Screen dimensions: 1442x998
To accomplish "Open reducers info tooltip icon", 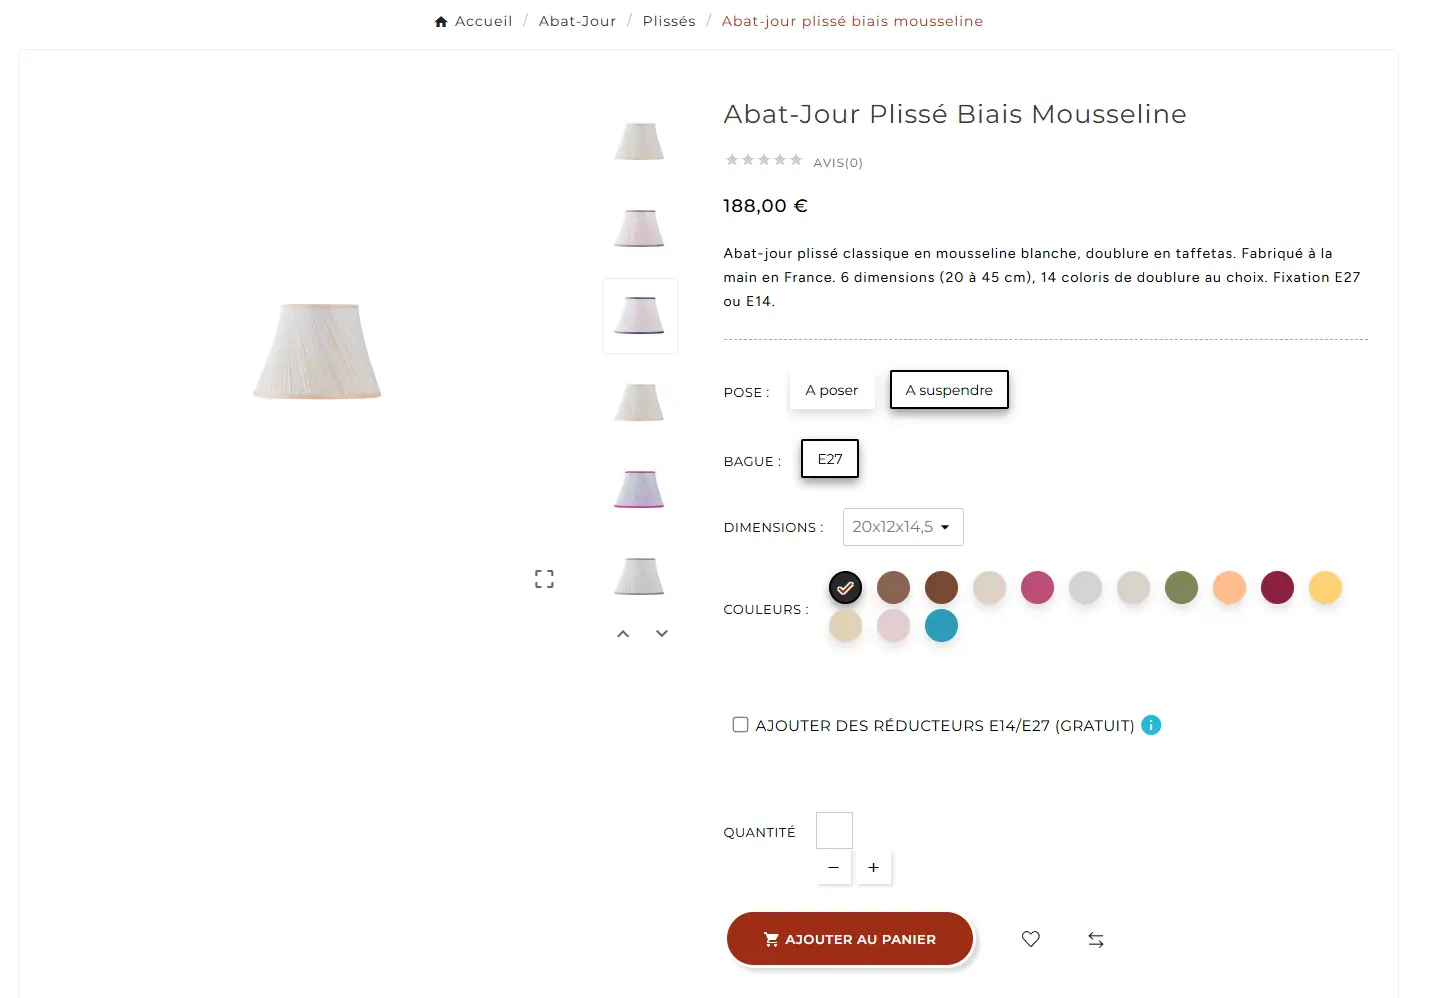I will [x=1151, y=725].
